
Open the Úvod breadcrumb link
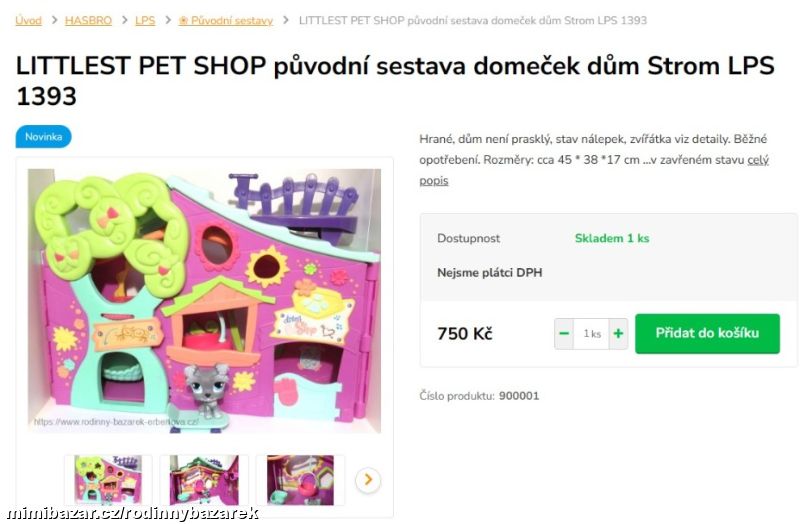tap(29, 20)
